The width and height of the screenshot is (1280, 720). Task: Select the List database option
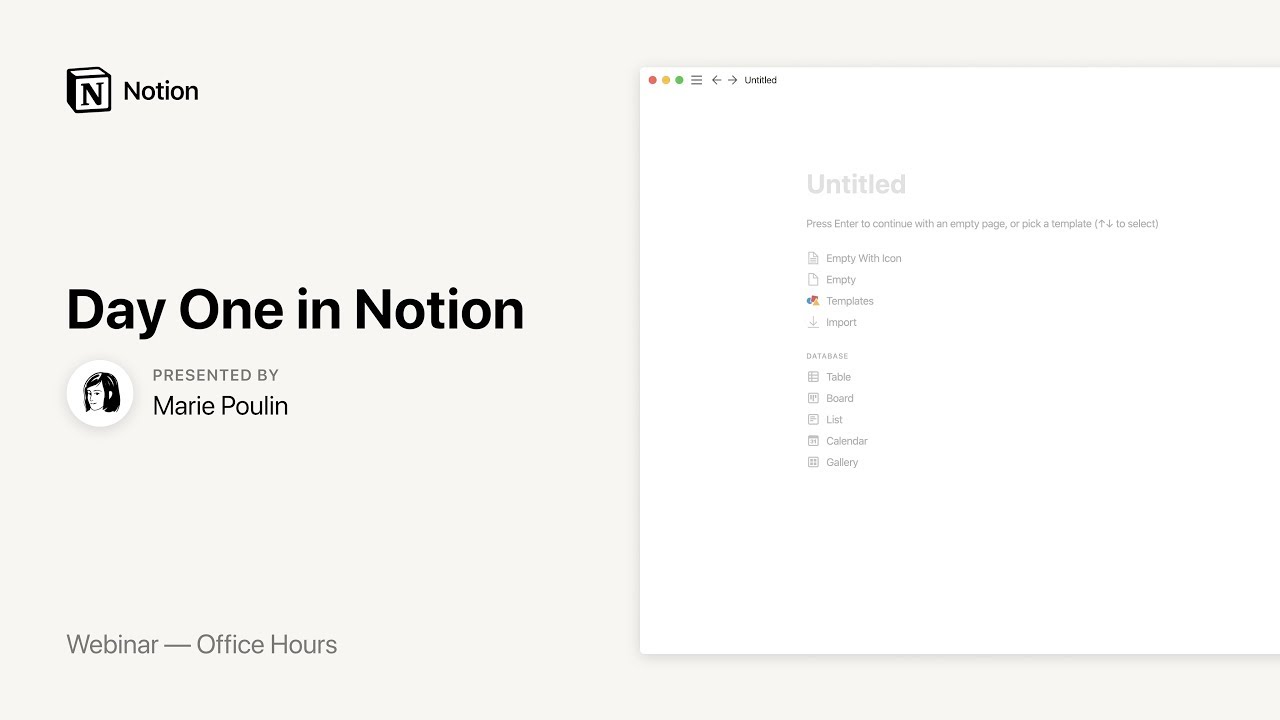834,420
